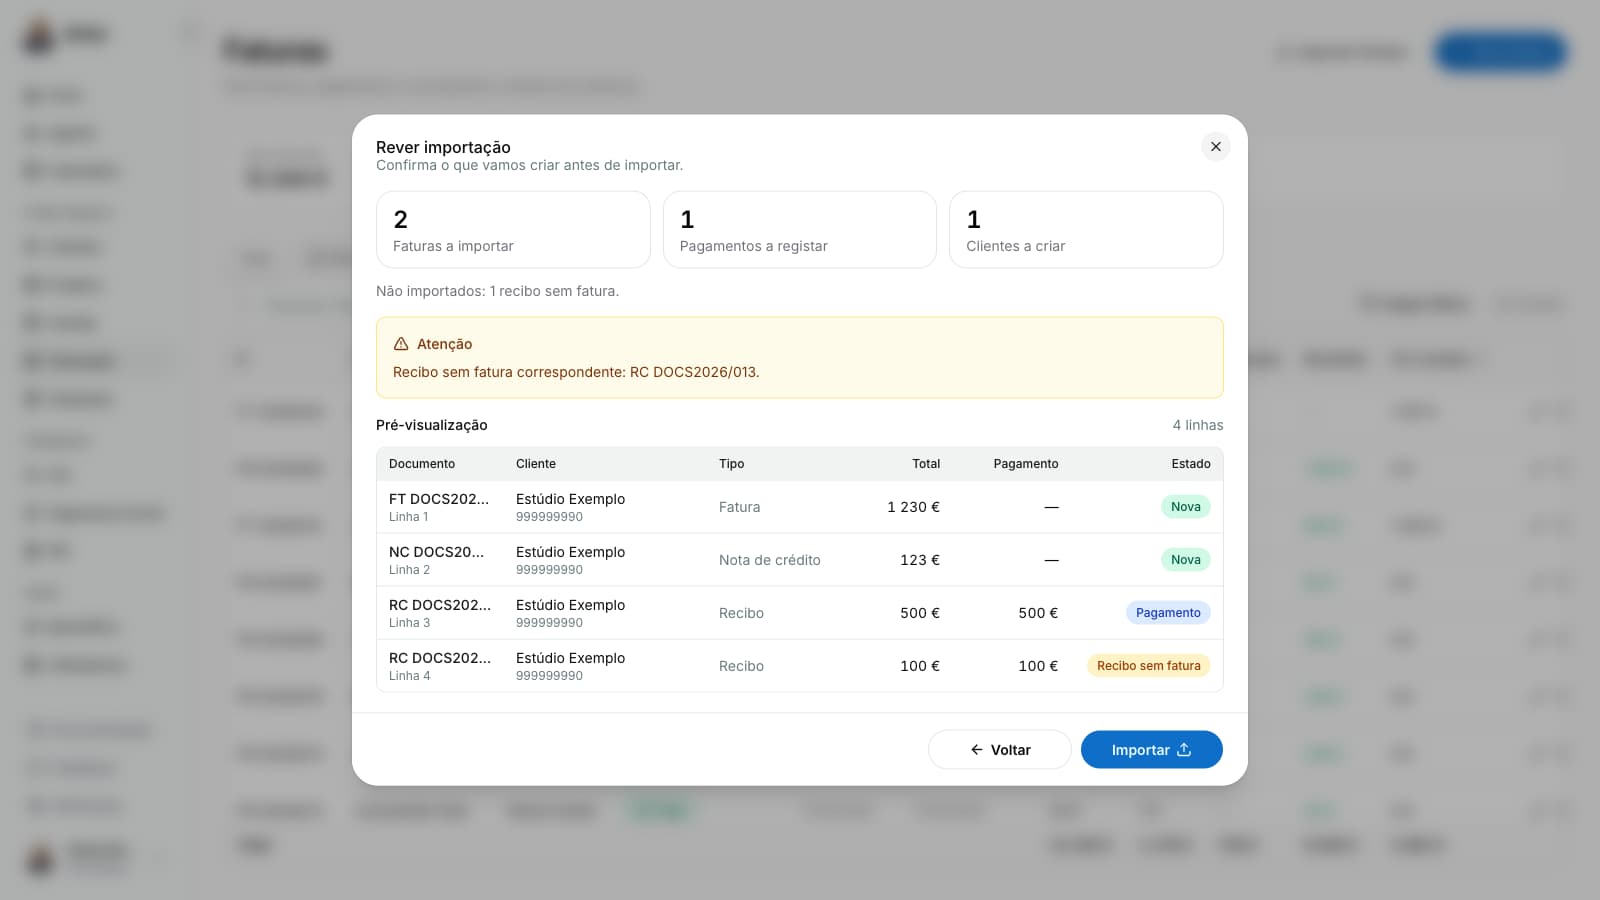Click the Cliente column header
Screen dimensions: 1600x900
point(536,464)
